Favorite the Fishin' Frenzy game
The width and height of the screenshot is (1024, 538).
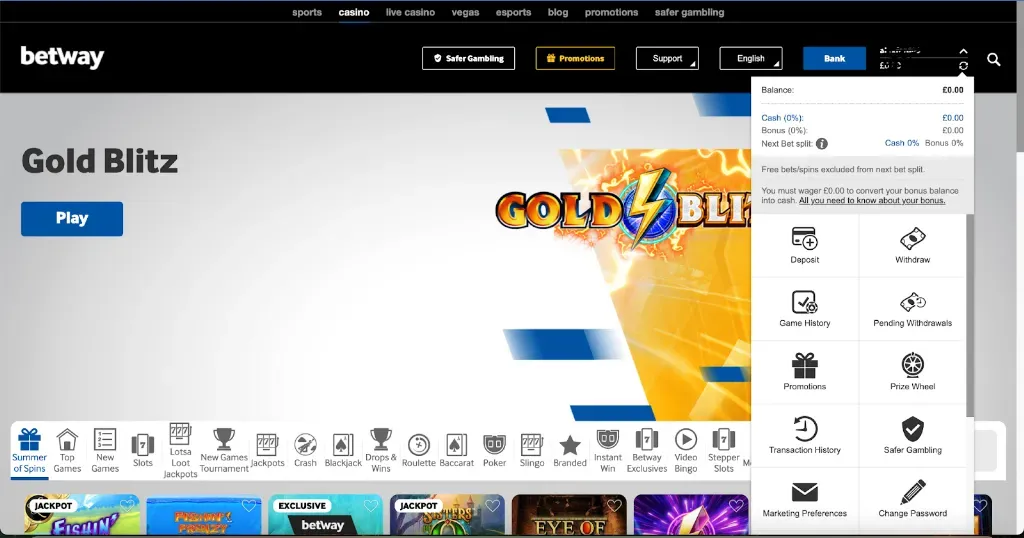pyautogui.click(x=249, y=505)
